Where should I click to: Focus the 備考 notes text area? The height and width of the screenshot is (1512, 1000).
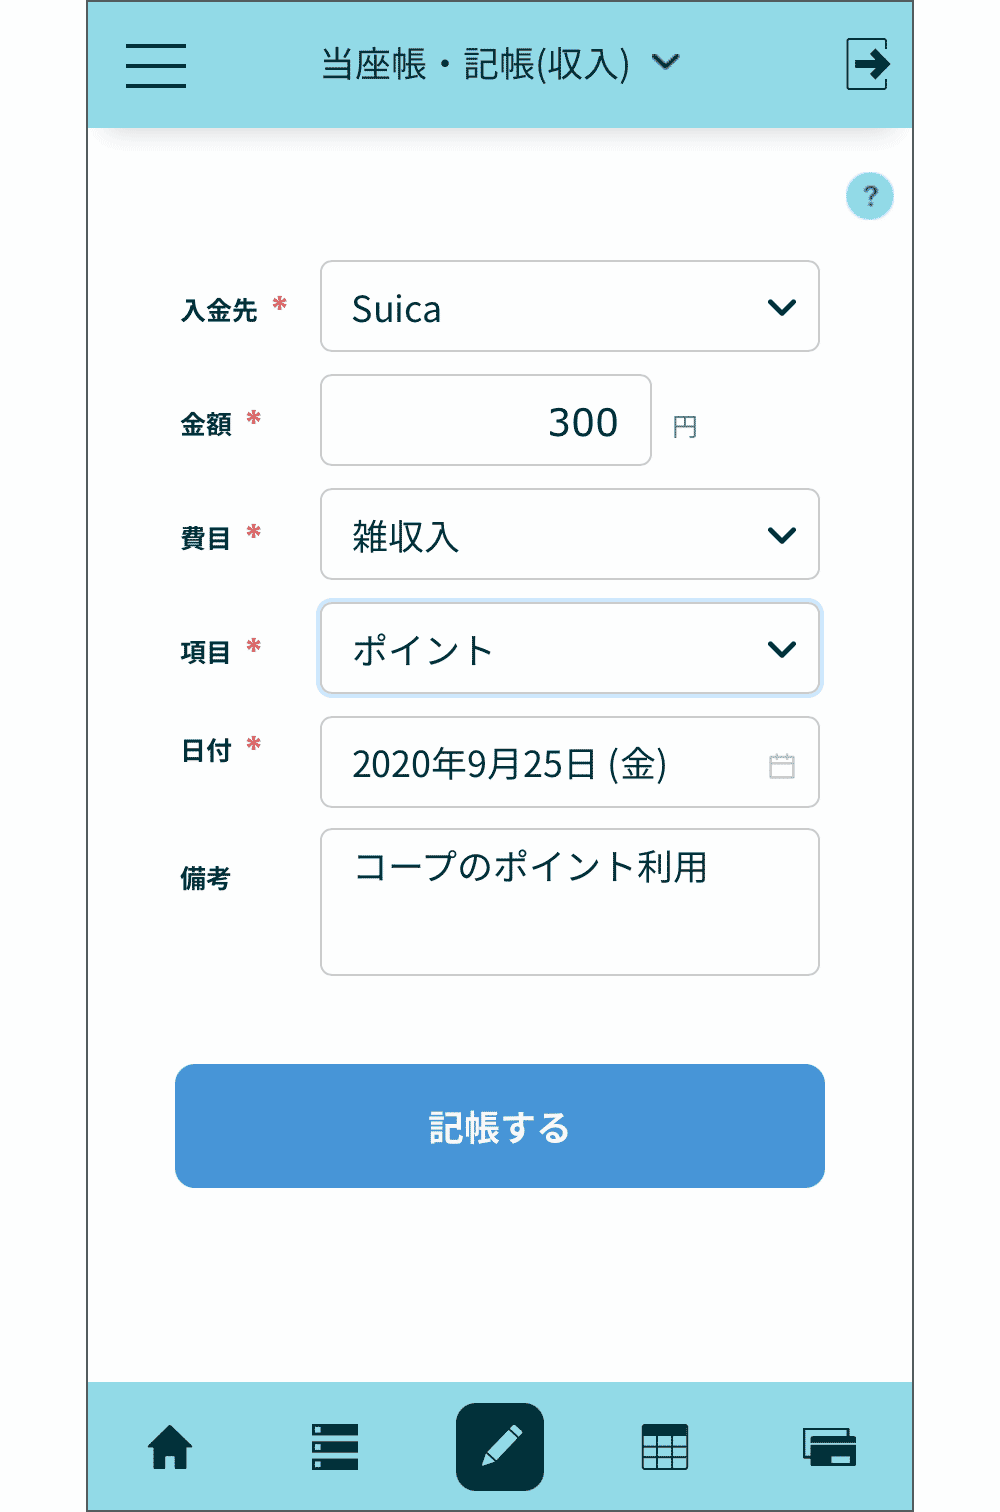pyautogui.click(x=570, y=902)
